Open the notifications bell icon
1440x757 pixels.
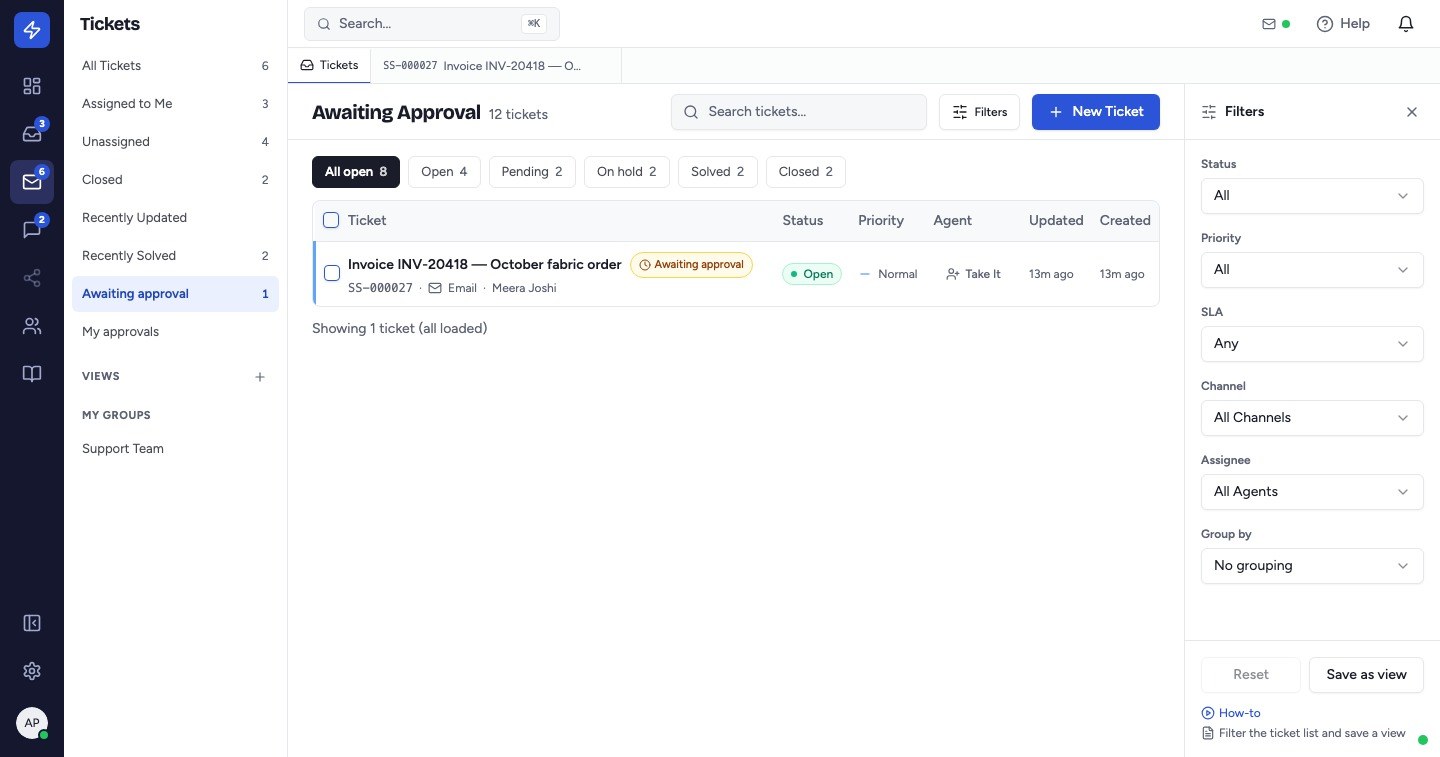pos(1406,24)
